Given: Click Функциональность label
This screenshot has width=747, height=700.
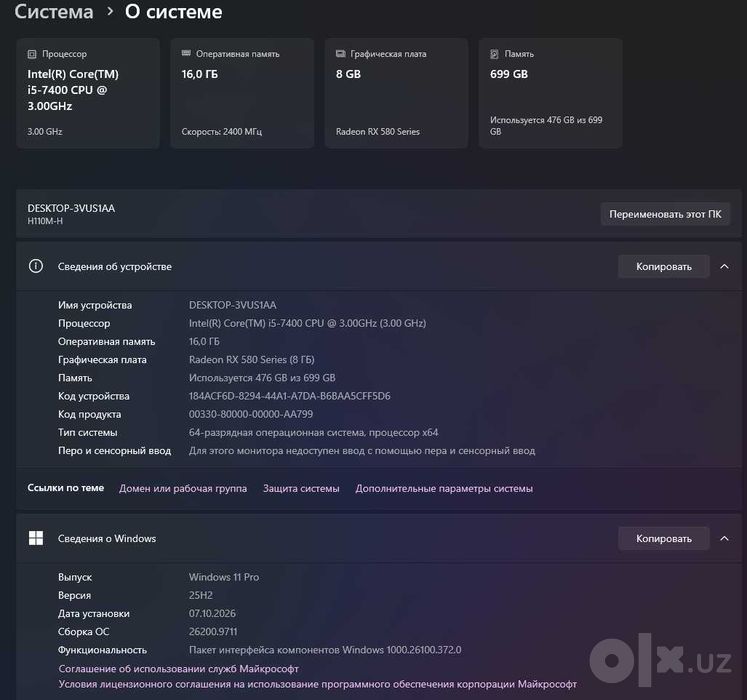Looking at the screenshot, I should tap(102, 650).
